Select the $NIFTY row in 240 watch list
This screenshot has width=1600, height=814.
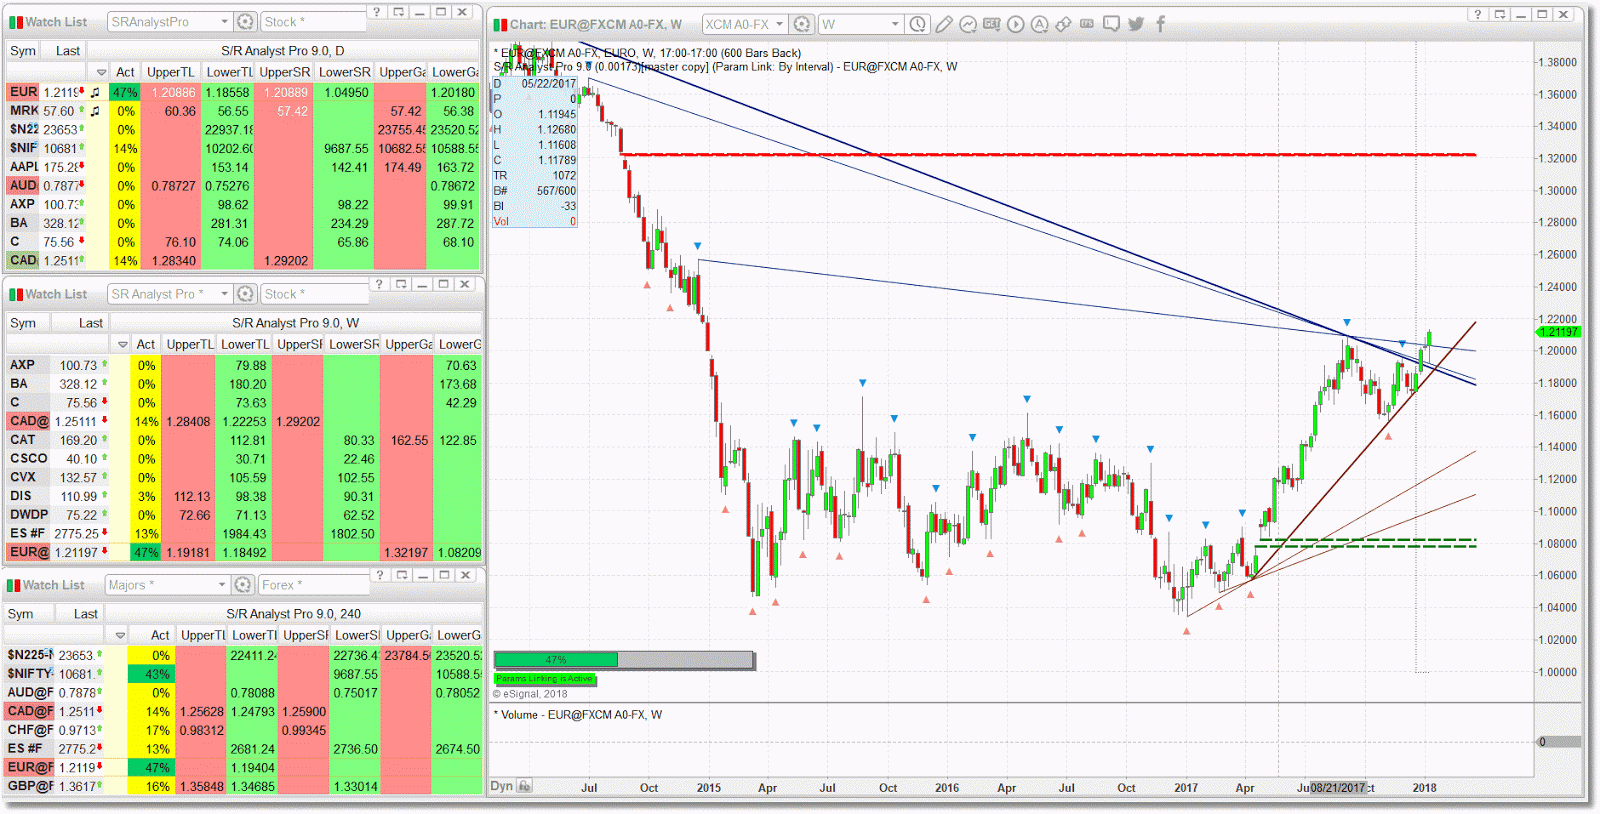tap(243, 674)
